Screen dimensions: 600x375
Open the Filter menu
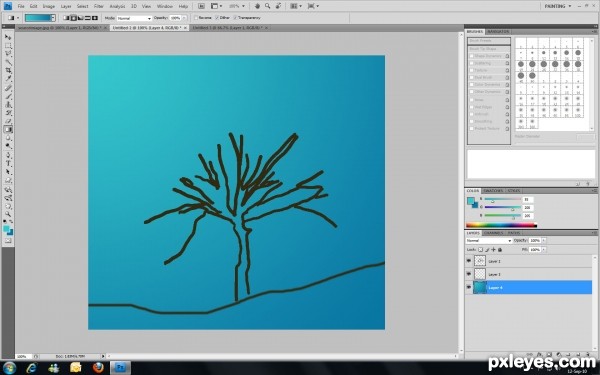[x=99, y=7]
